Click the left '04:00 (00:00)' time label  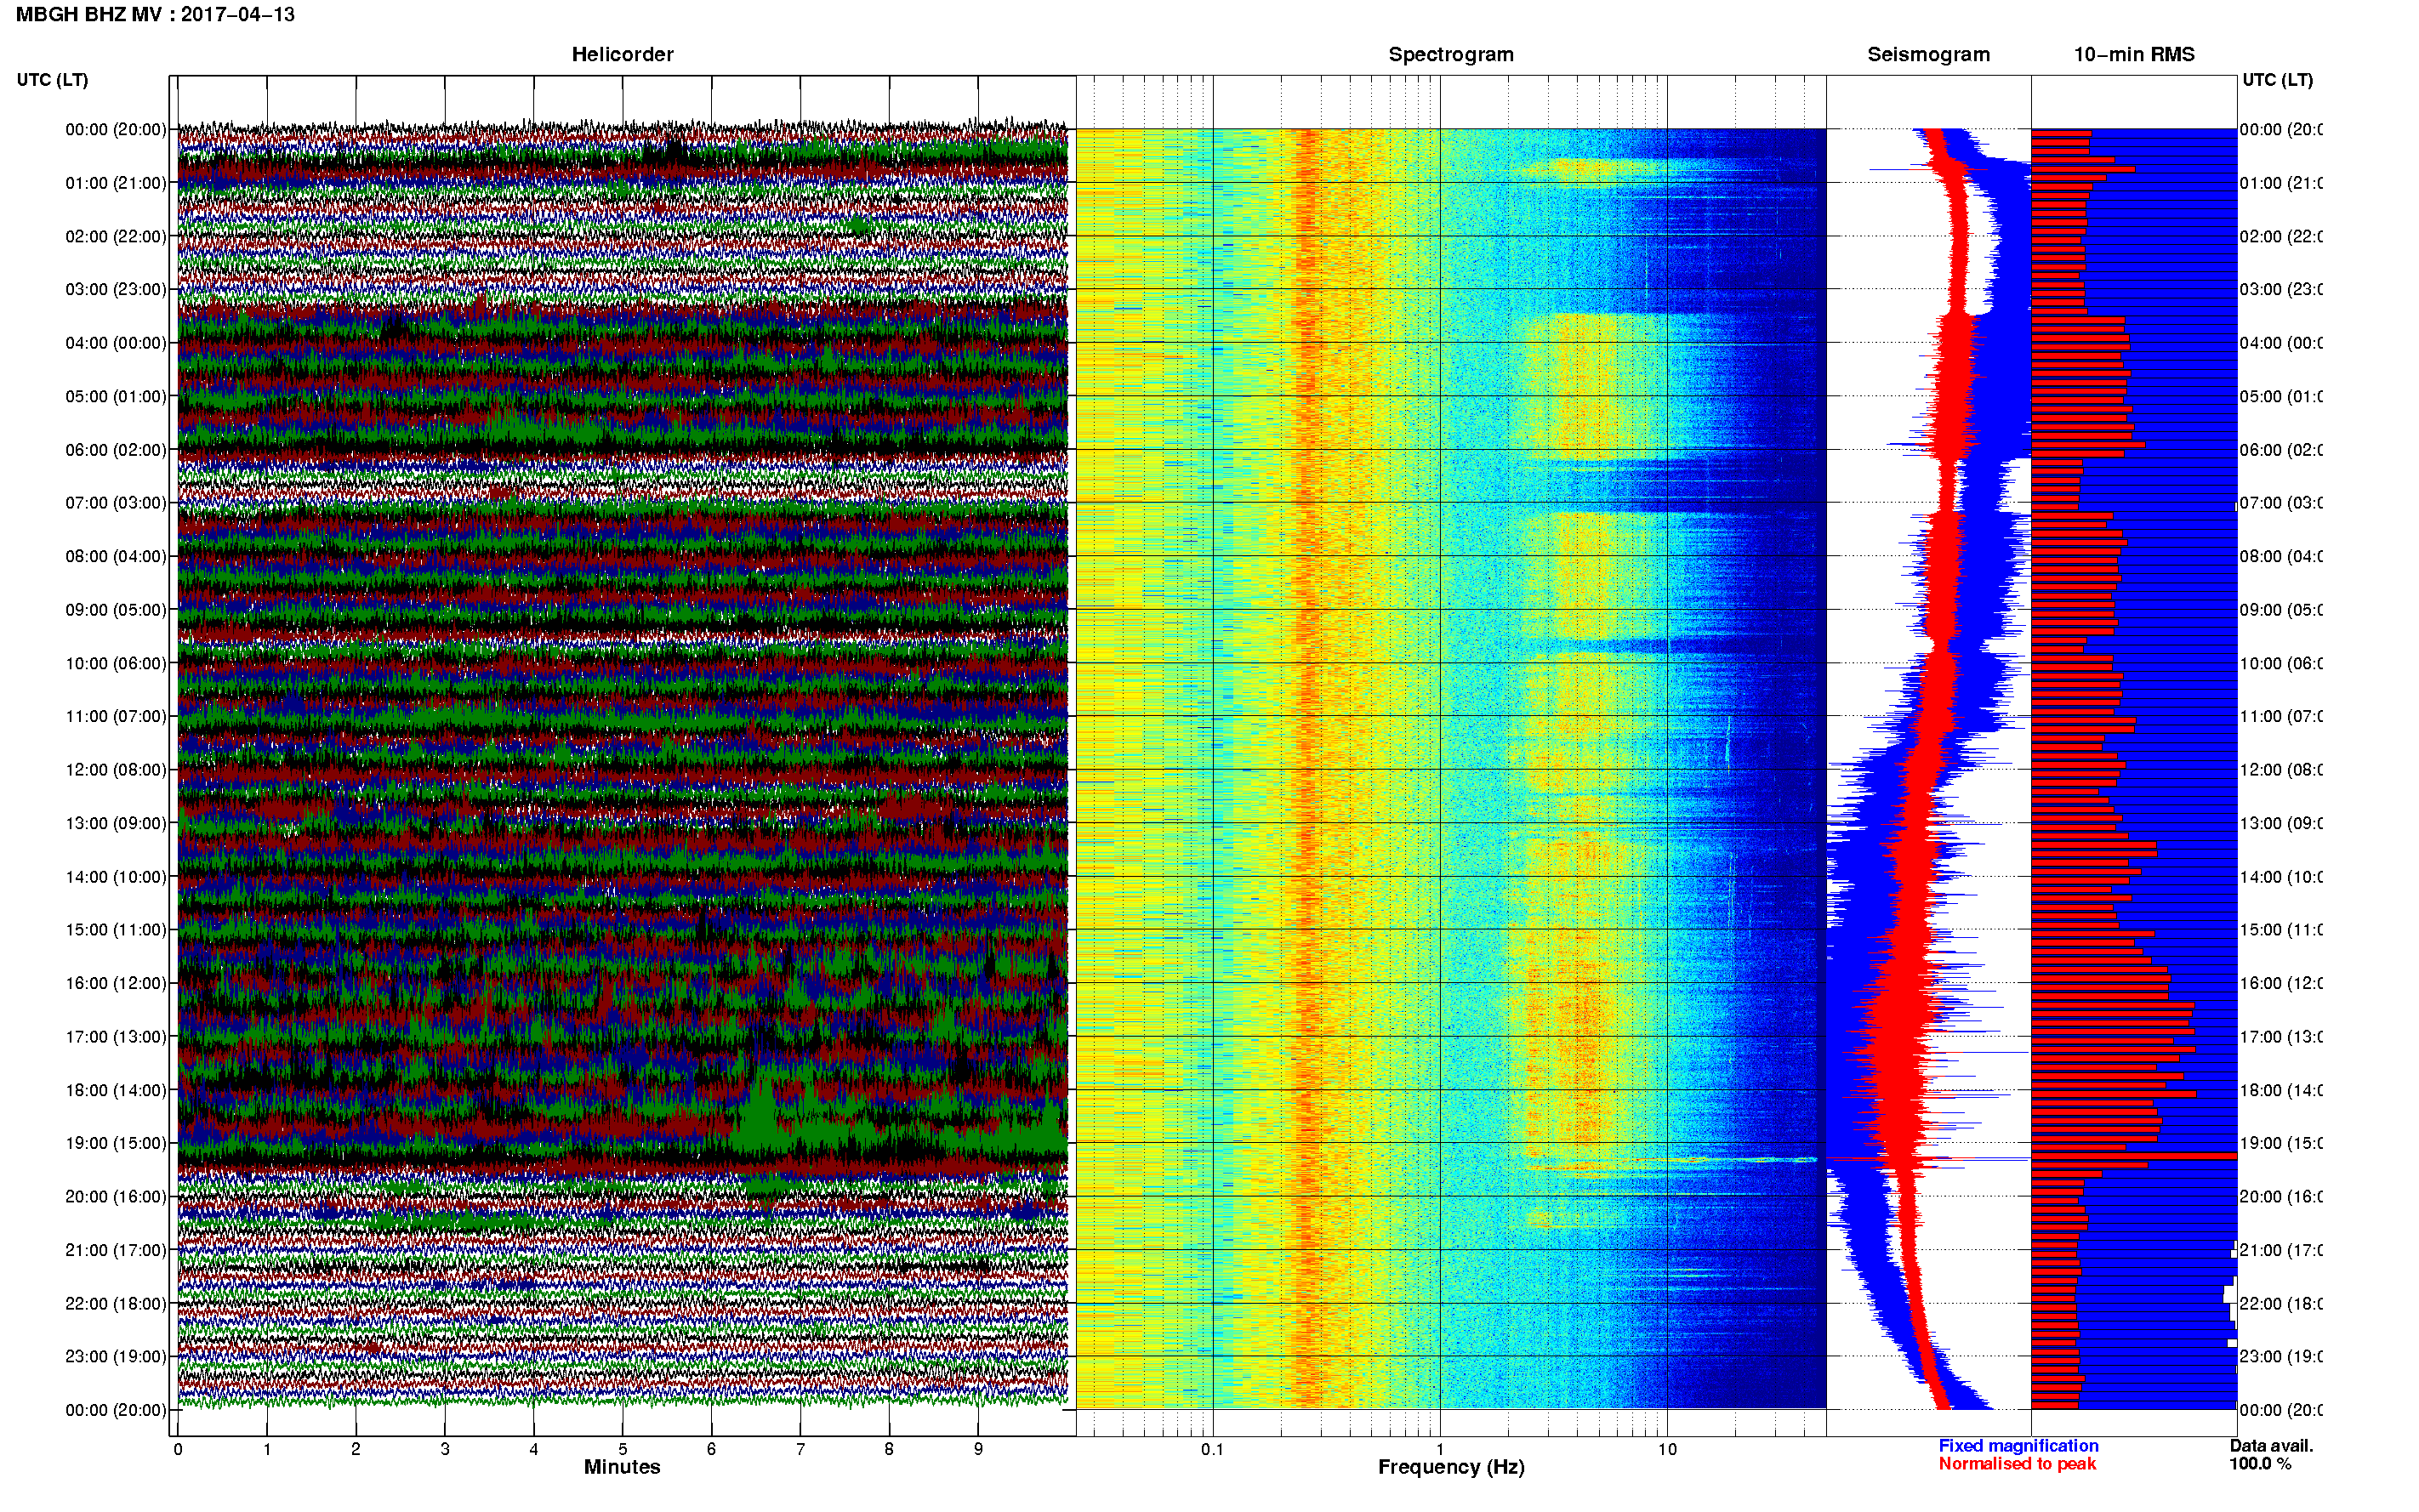116,343
